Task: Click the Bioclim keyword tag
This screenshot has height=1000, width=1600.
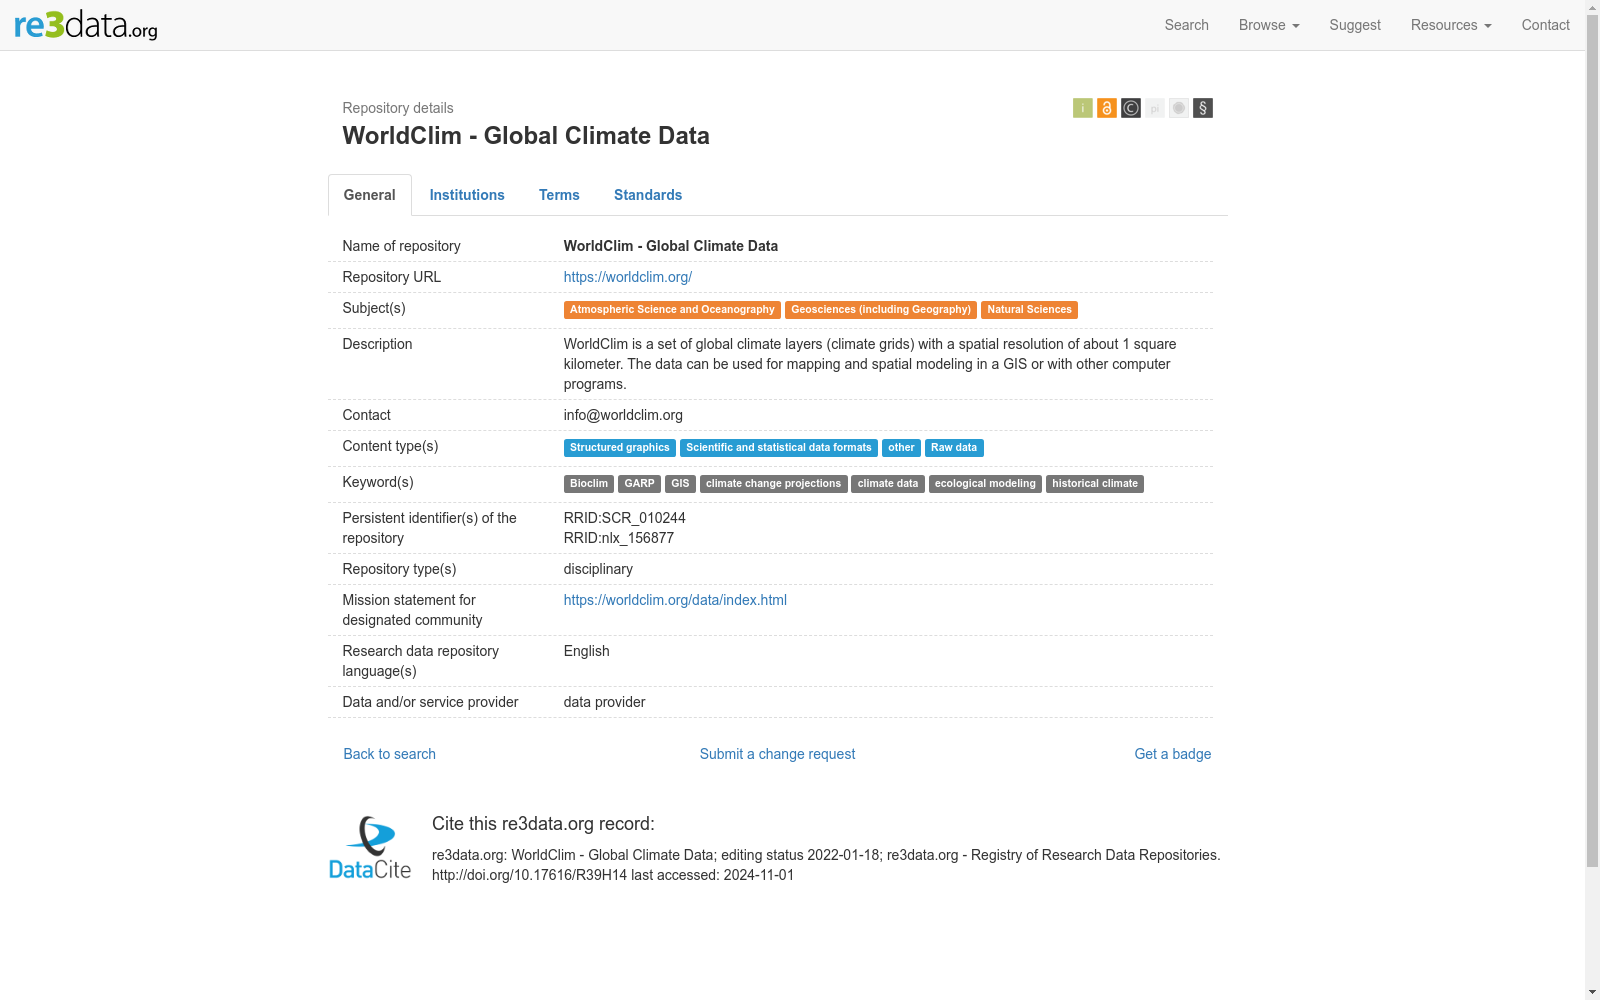Action: click(x=589, y=484)
